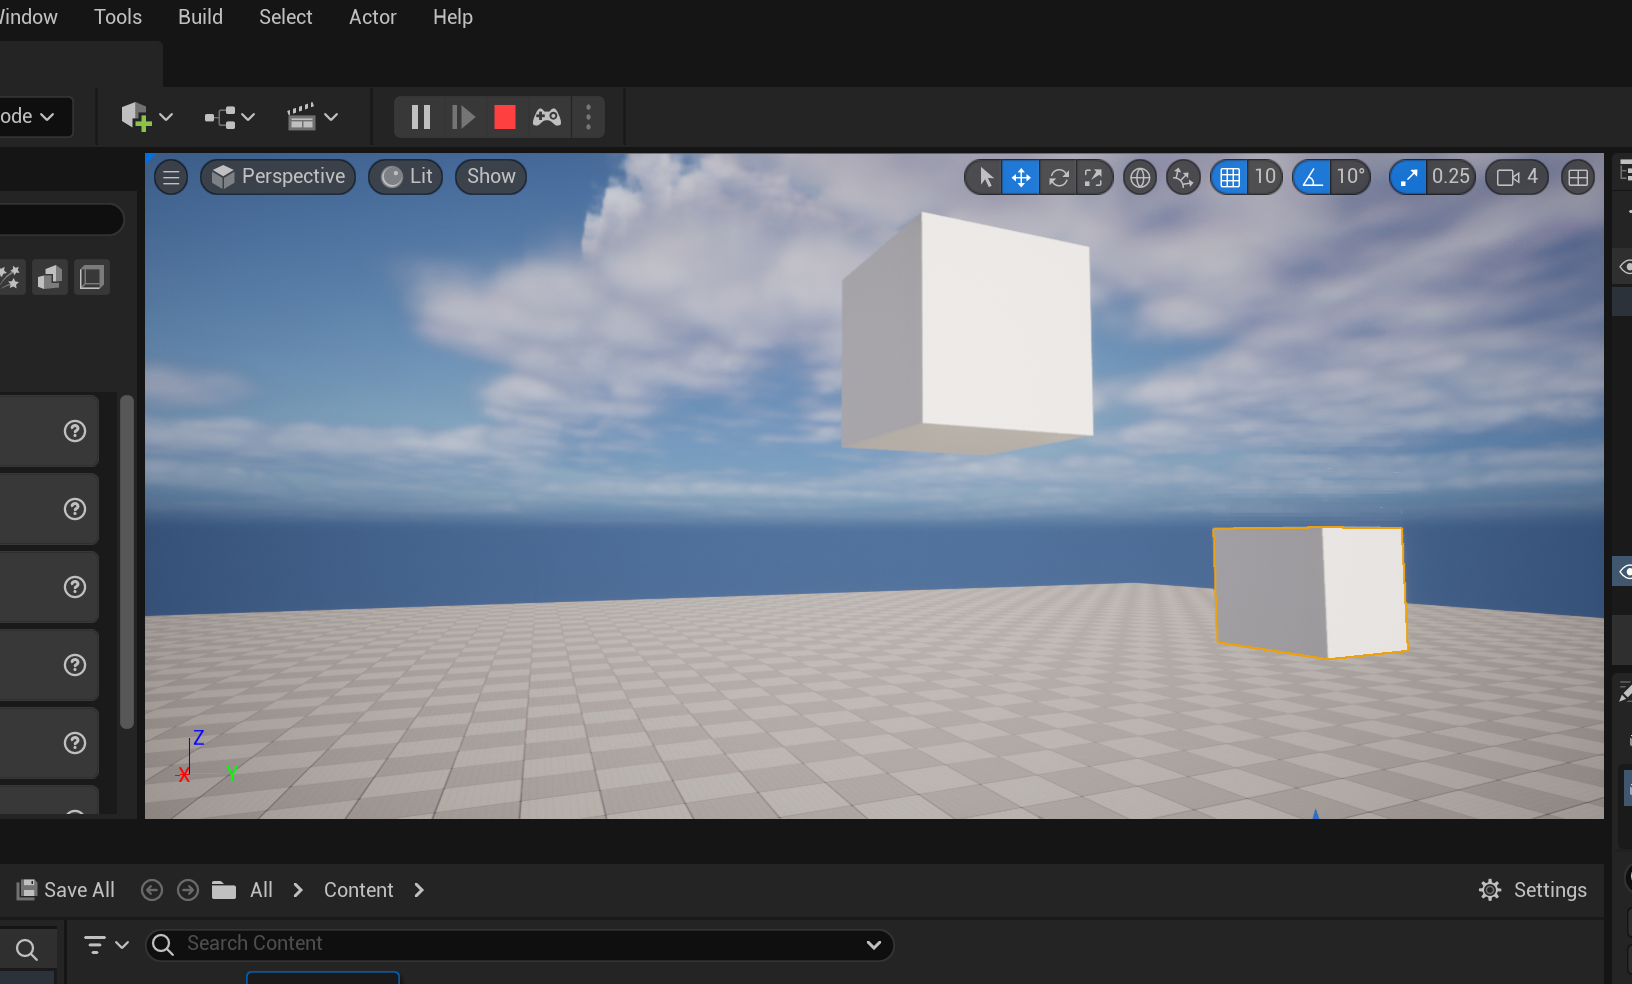This screenshot has width=1632, height=984.
Task: Open the Actor menu
Action: (x=373, y=17)
